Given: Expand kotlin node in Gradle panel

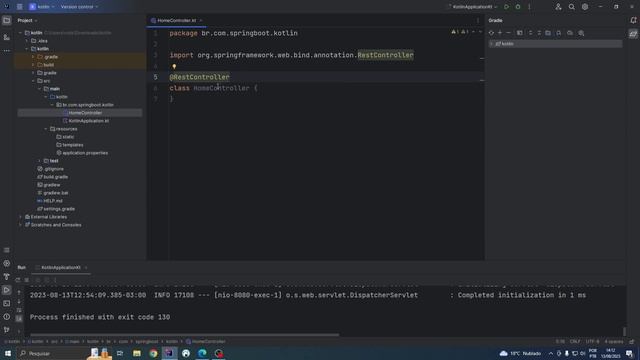Looking at the screenshot, I should (x=492, y=44).
